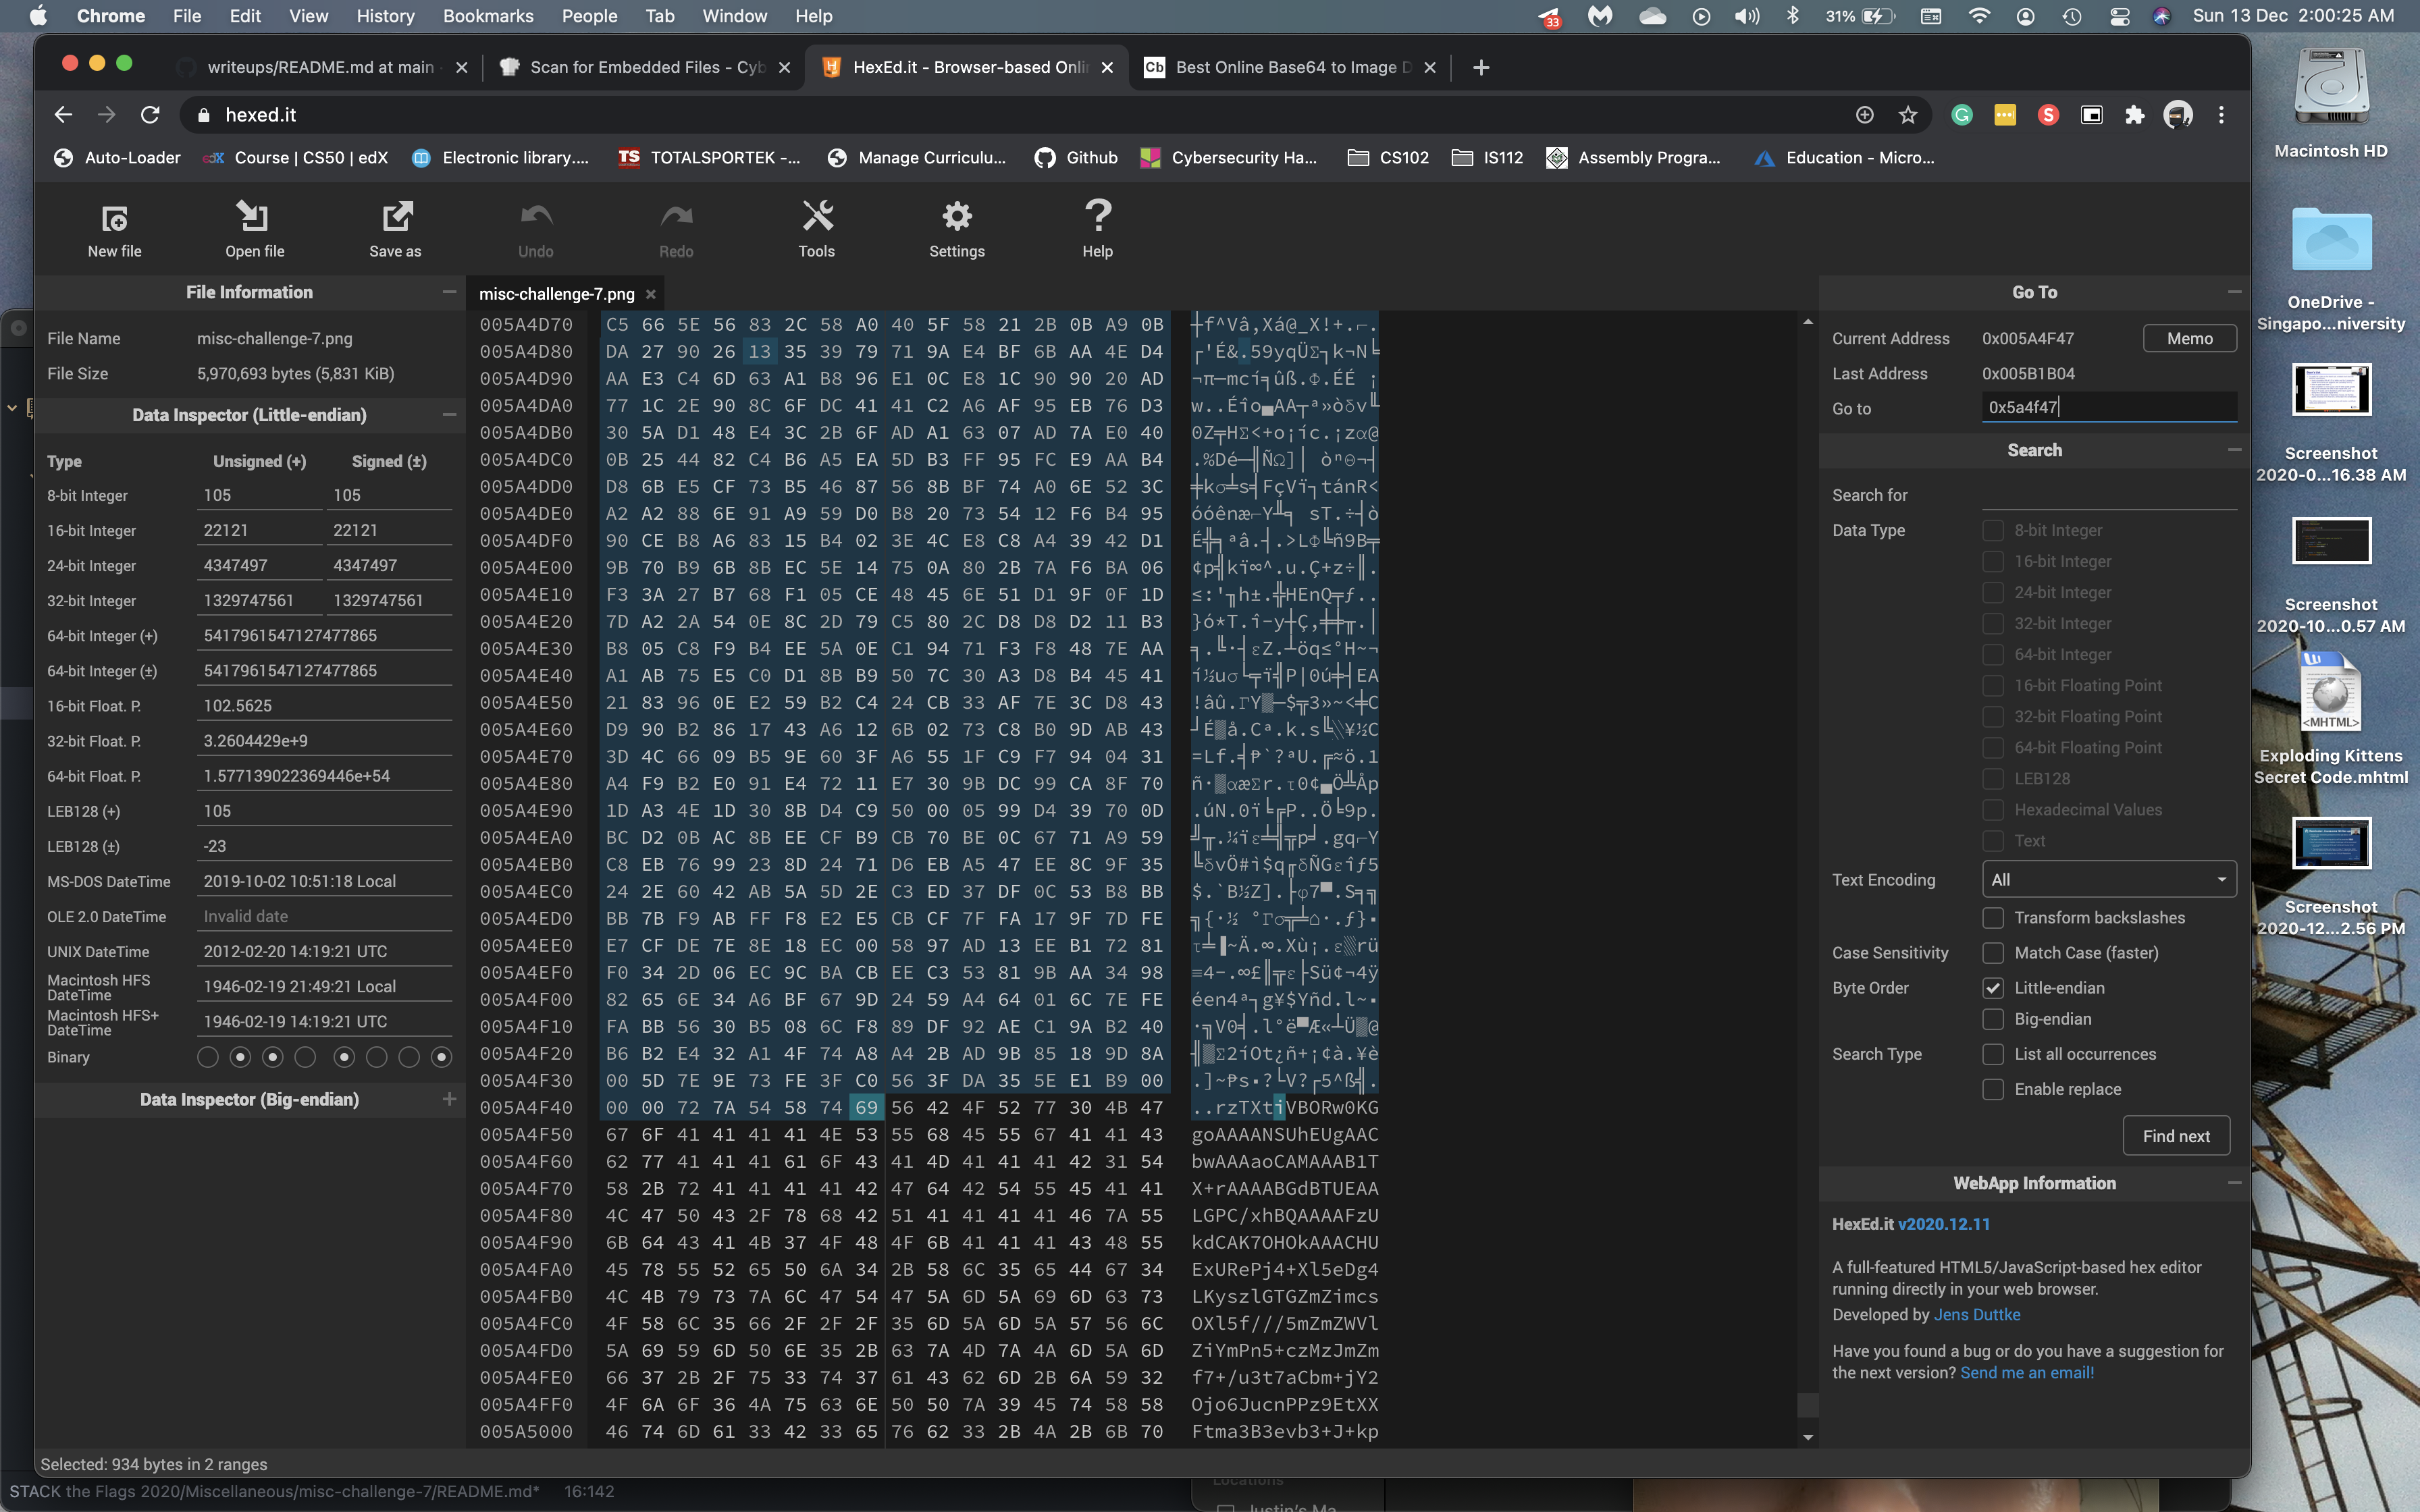The image size is (2420, 1512).
Task: Switch to writeups/README.md tab
Action: (320, 67)
